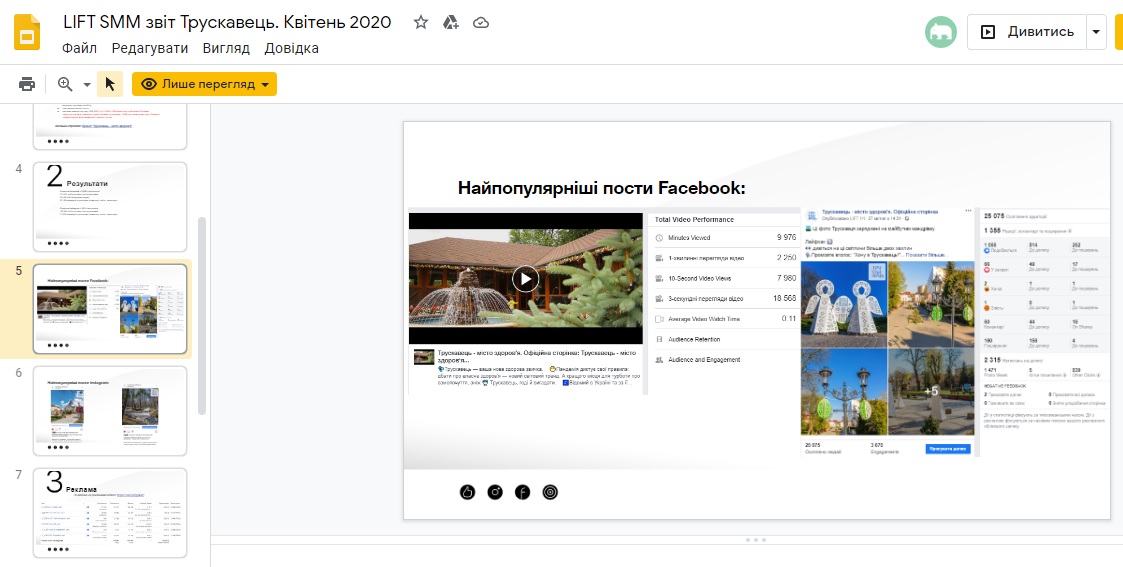Select slide 6 Instagram posts thumbnail
Screen dimensions: 1123x567
pyautogui.click(x=110, y=411)
